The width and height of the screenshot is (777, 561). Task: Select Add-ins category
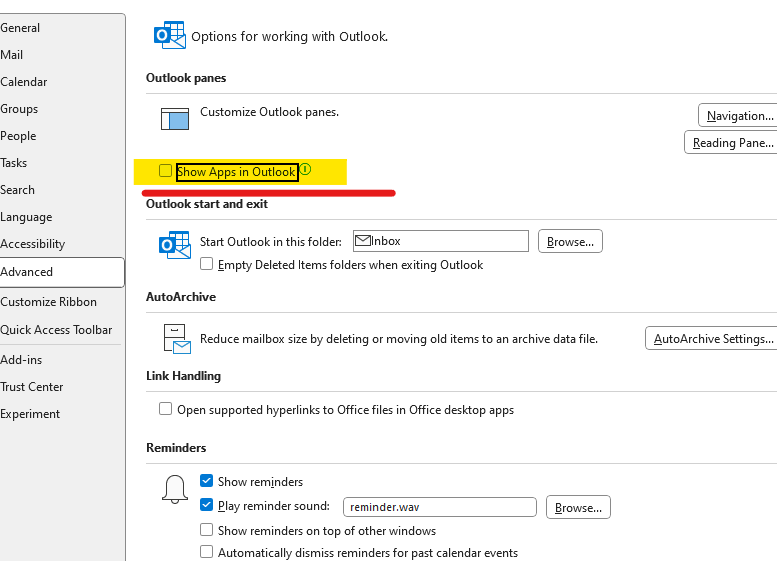pos(21,360)
